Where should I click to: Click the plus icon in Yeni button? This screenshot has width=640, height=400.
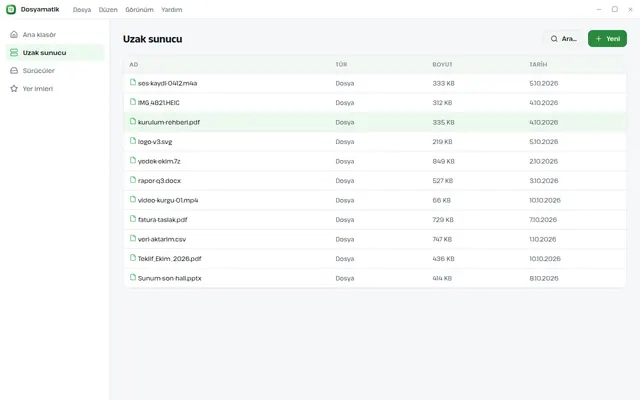click(x=598, y=39)
